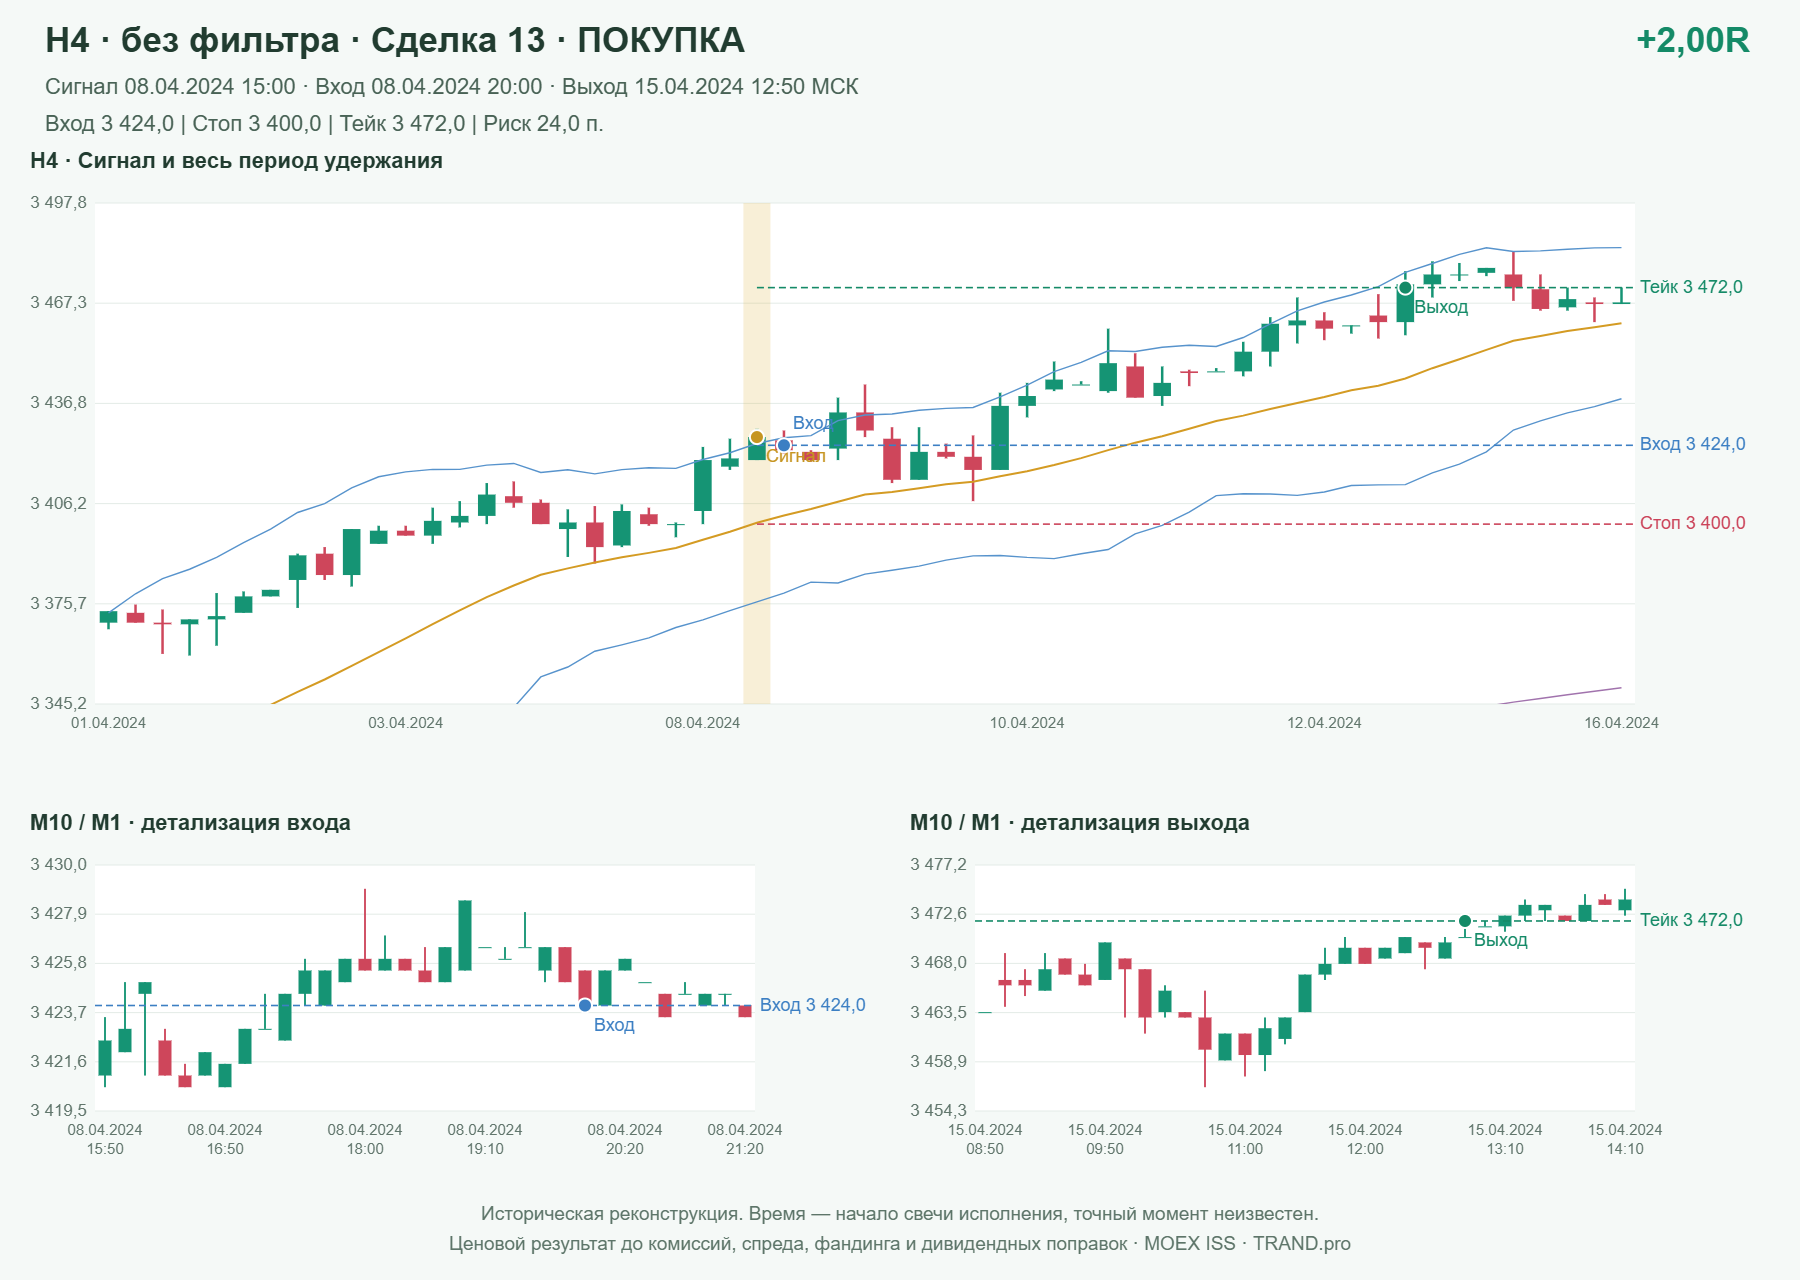Click the 'Выход' annotation on H4 chart
Screen dimensions: 1800x1280
click(x=1441, y=307)
